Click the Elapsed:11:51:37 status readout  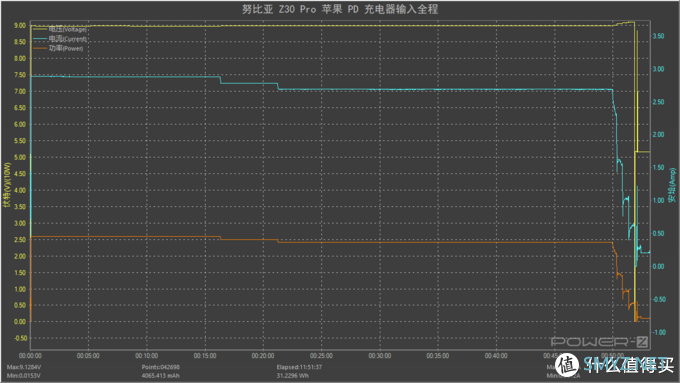299,367
